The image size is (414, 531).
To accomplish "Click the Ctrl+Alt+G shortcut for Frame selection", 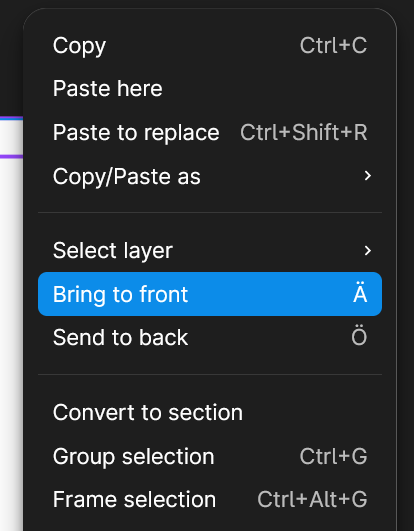I will coord(312,499).
